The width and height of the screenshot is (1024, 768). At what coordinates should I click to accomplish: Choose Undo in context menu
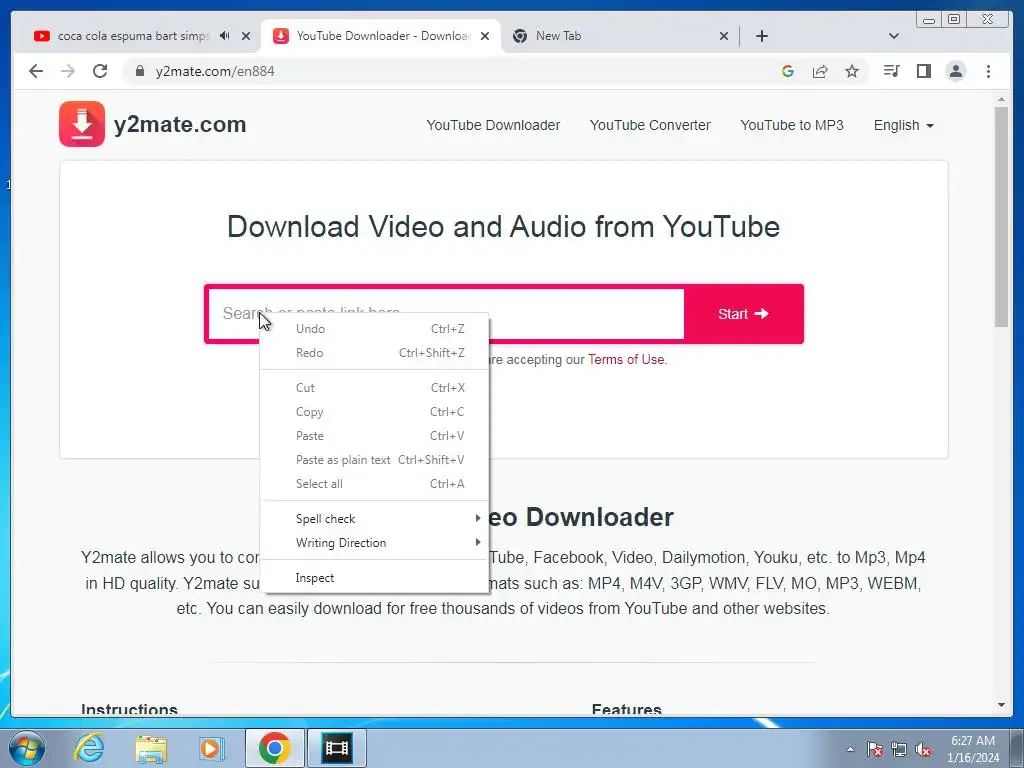[374, 328]
